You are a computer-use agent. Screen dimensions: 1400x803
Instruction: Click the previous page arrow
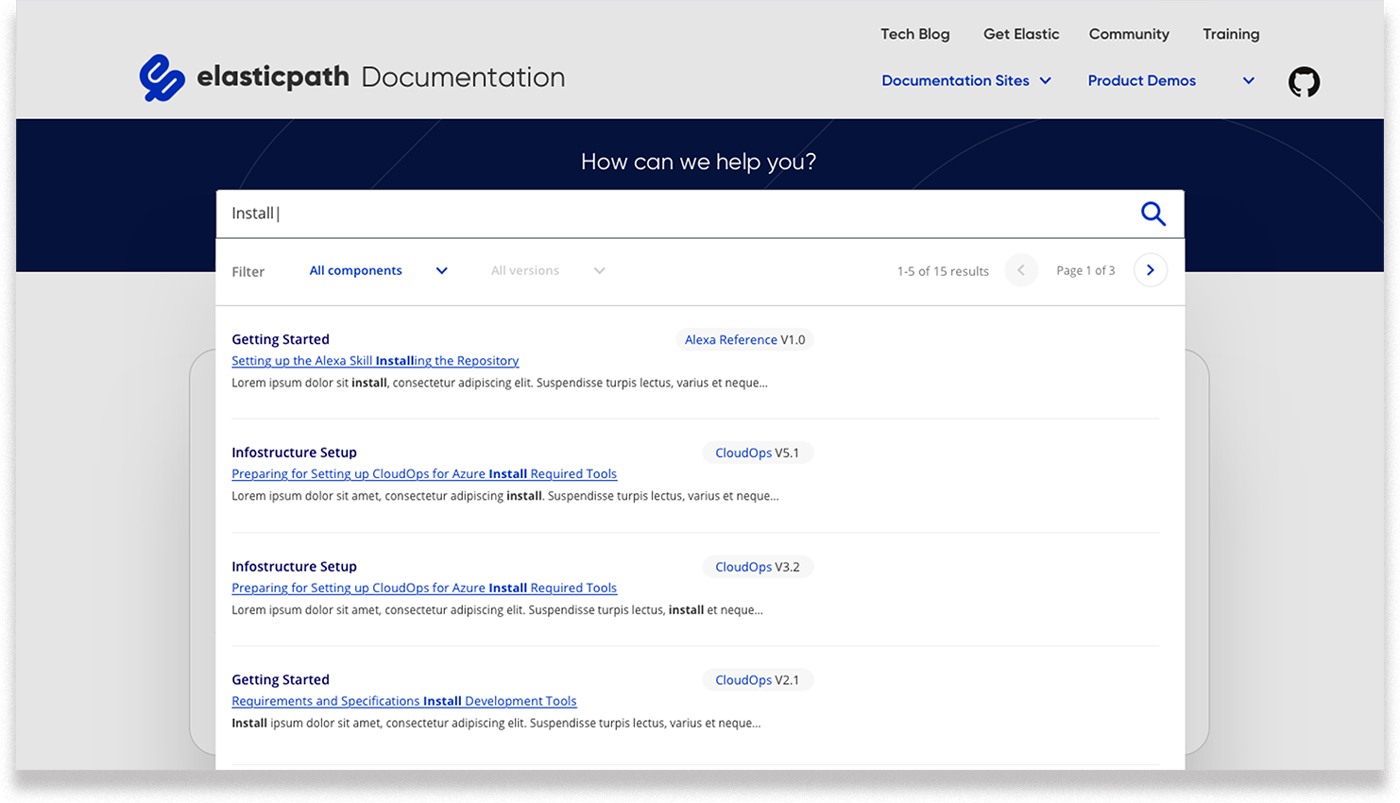1021,270
